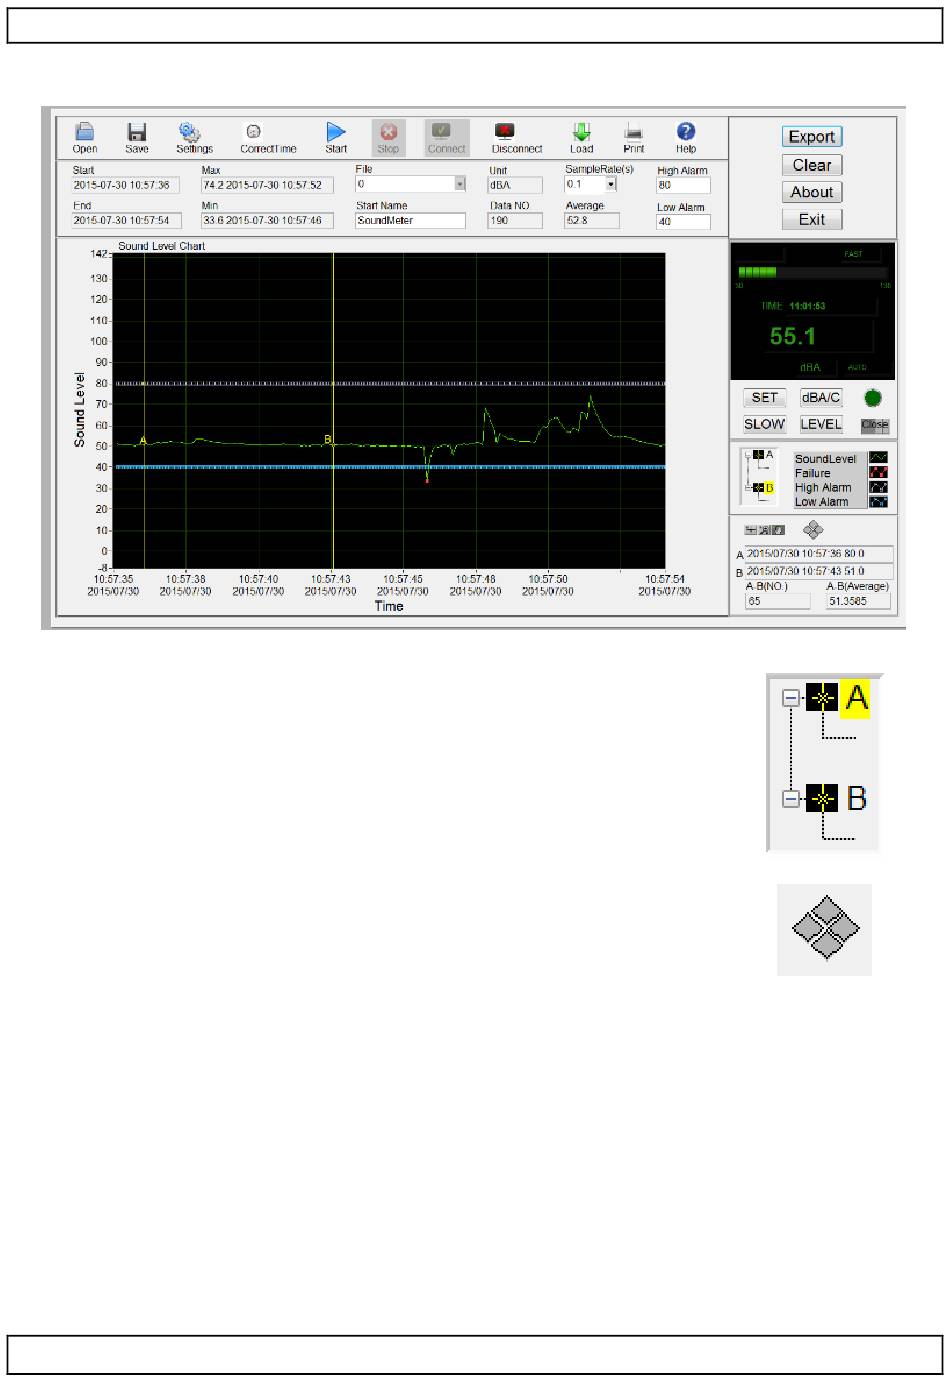Click the Start time field
The width and height of the screenshot is (950, 1382).
pos(126,185)
